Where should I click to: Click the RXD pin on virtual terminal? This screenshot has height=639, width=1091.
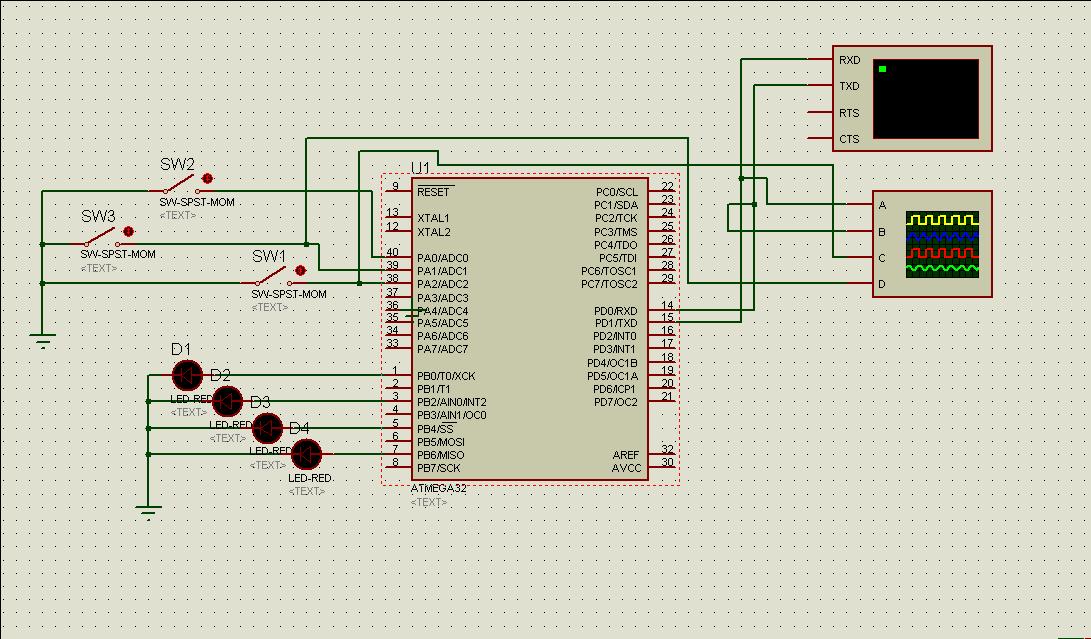click(822, 60)
